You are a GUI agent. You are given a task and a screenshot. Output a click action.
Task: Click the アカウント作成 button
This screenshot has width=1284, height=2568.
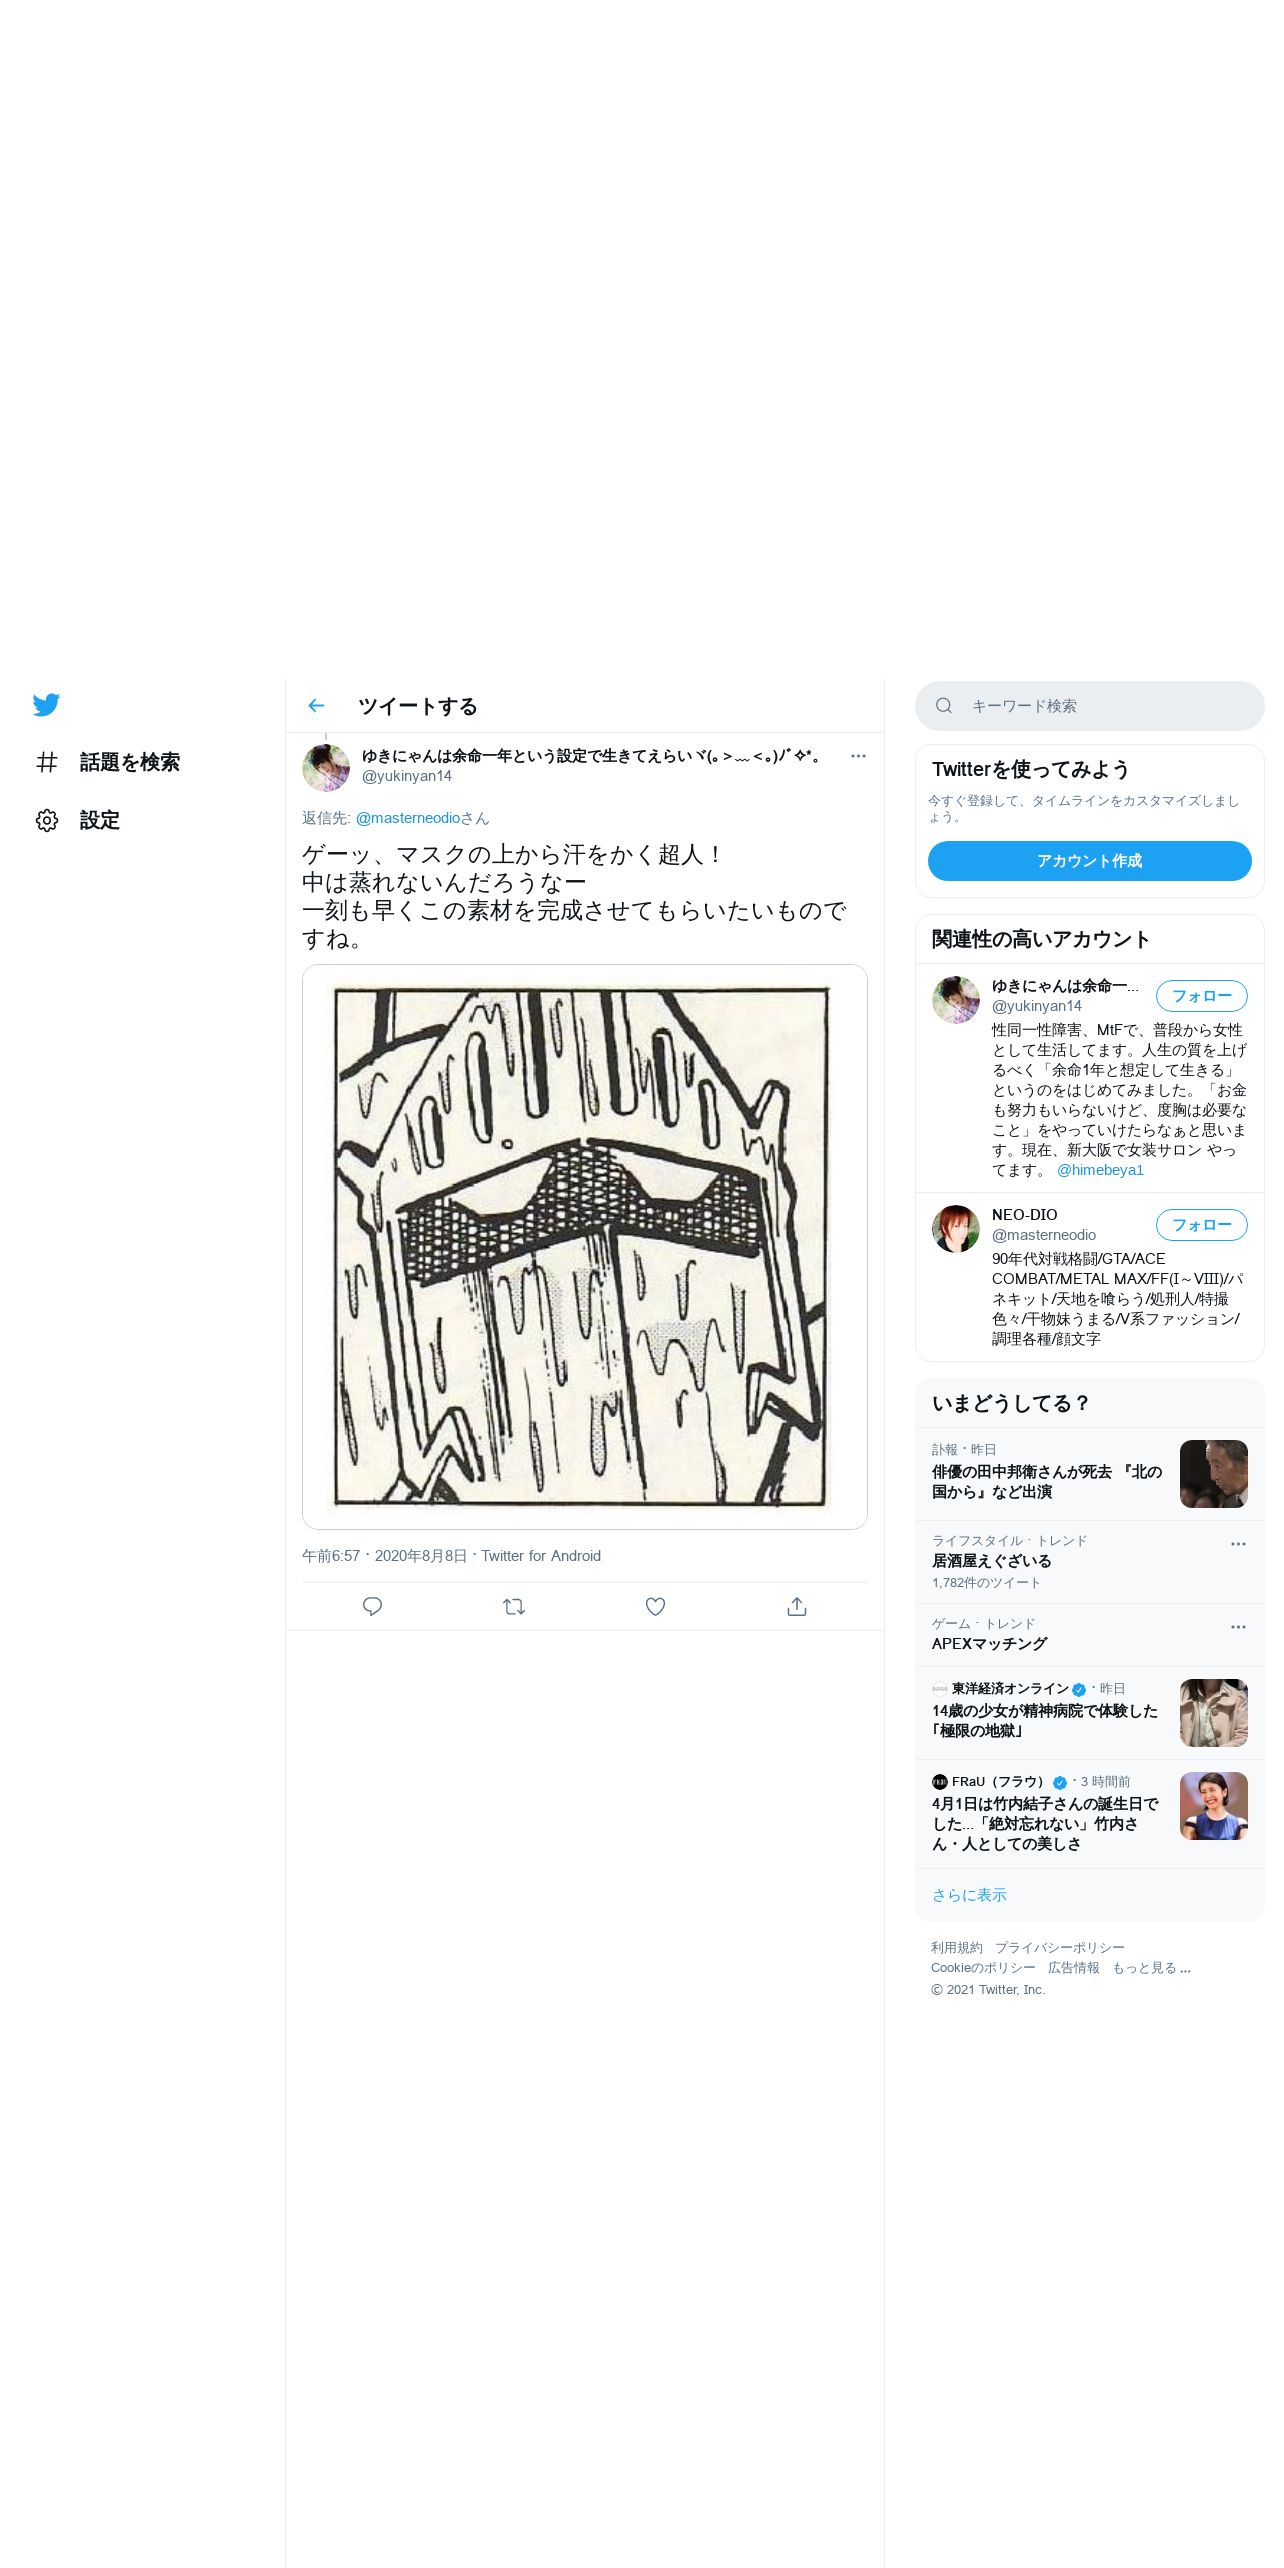(1090, 861)
